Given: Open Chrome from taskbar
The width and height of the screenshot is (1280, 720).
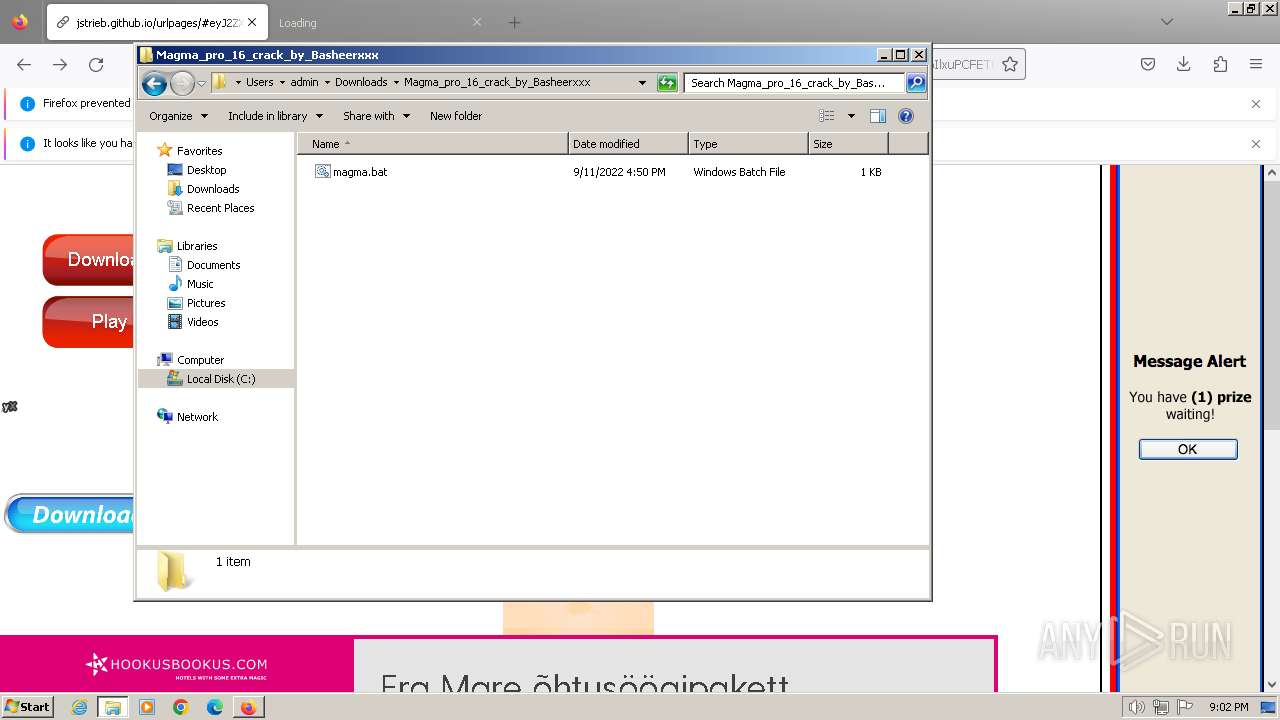Looking at the screenshot, I should (x=181, y=707).
